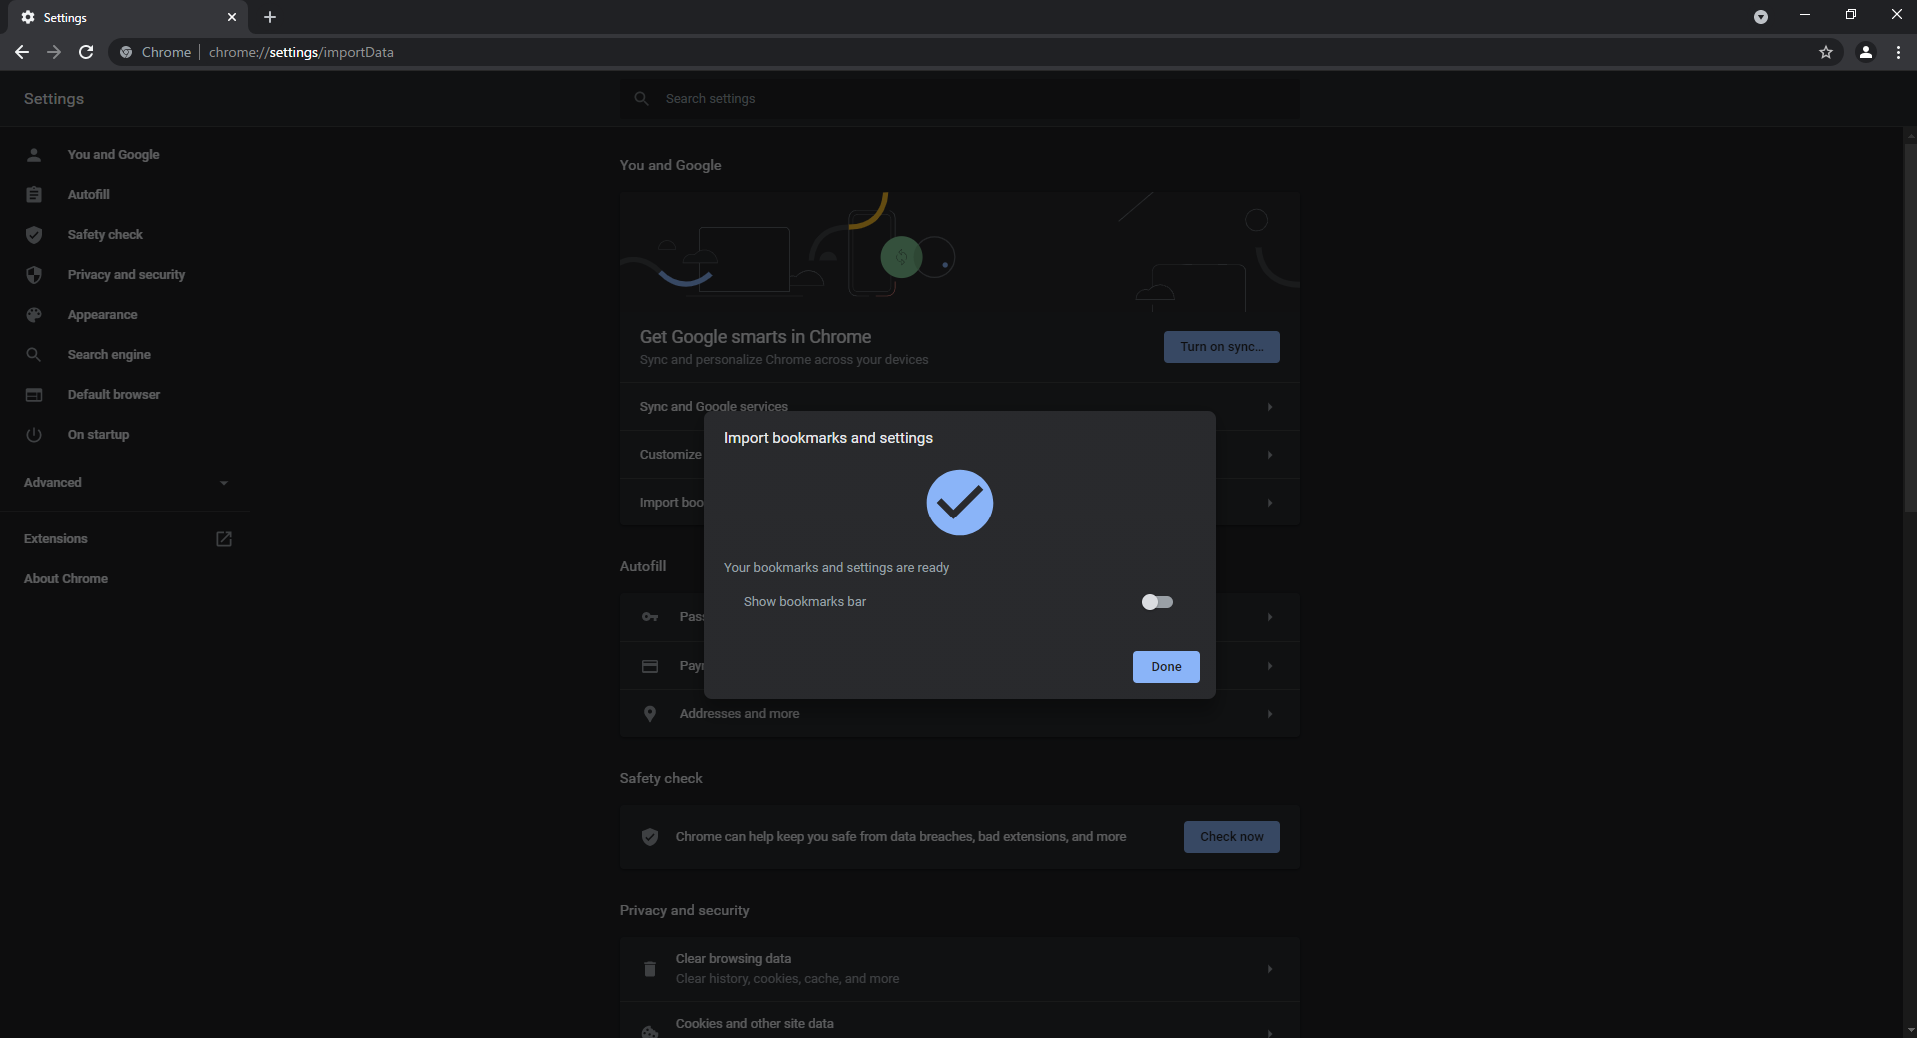Click the Passwords key icon

pos(650,617)
